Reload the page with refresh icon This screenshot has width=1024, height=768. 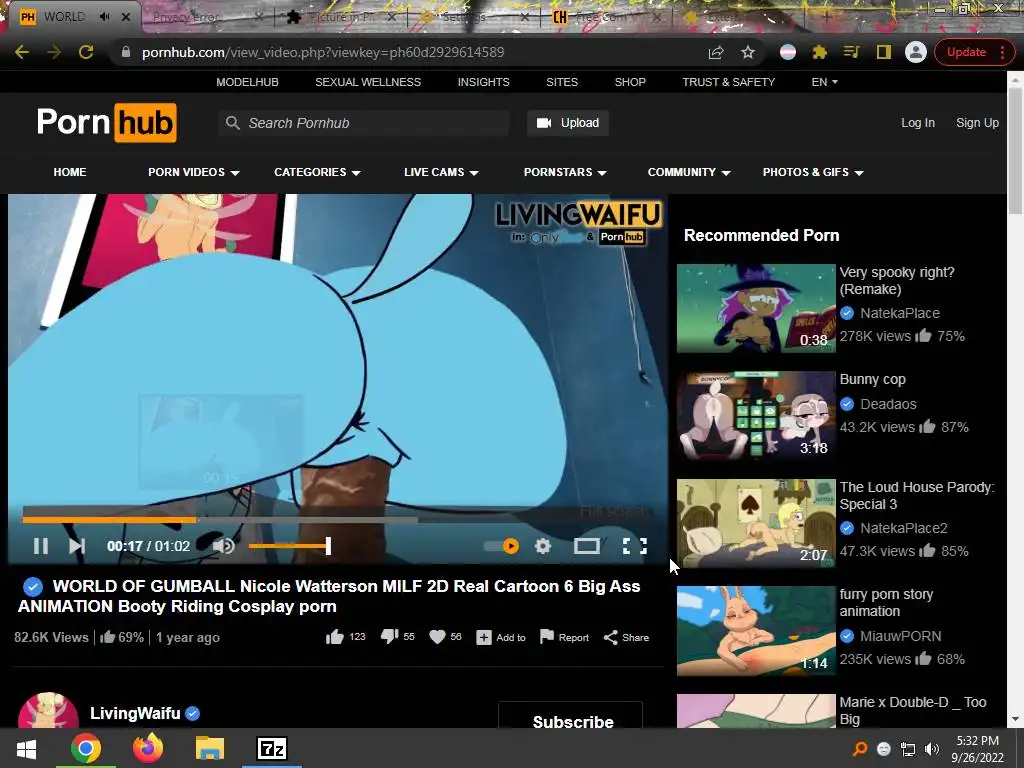pyautogui.click(x=86, y=52)
